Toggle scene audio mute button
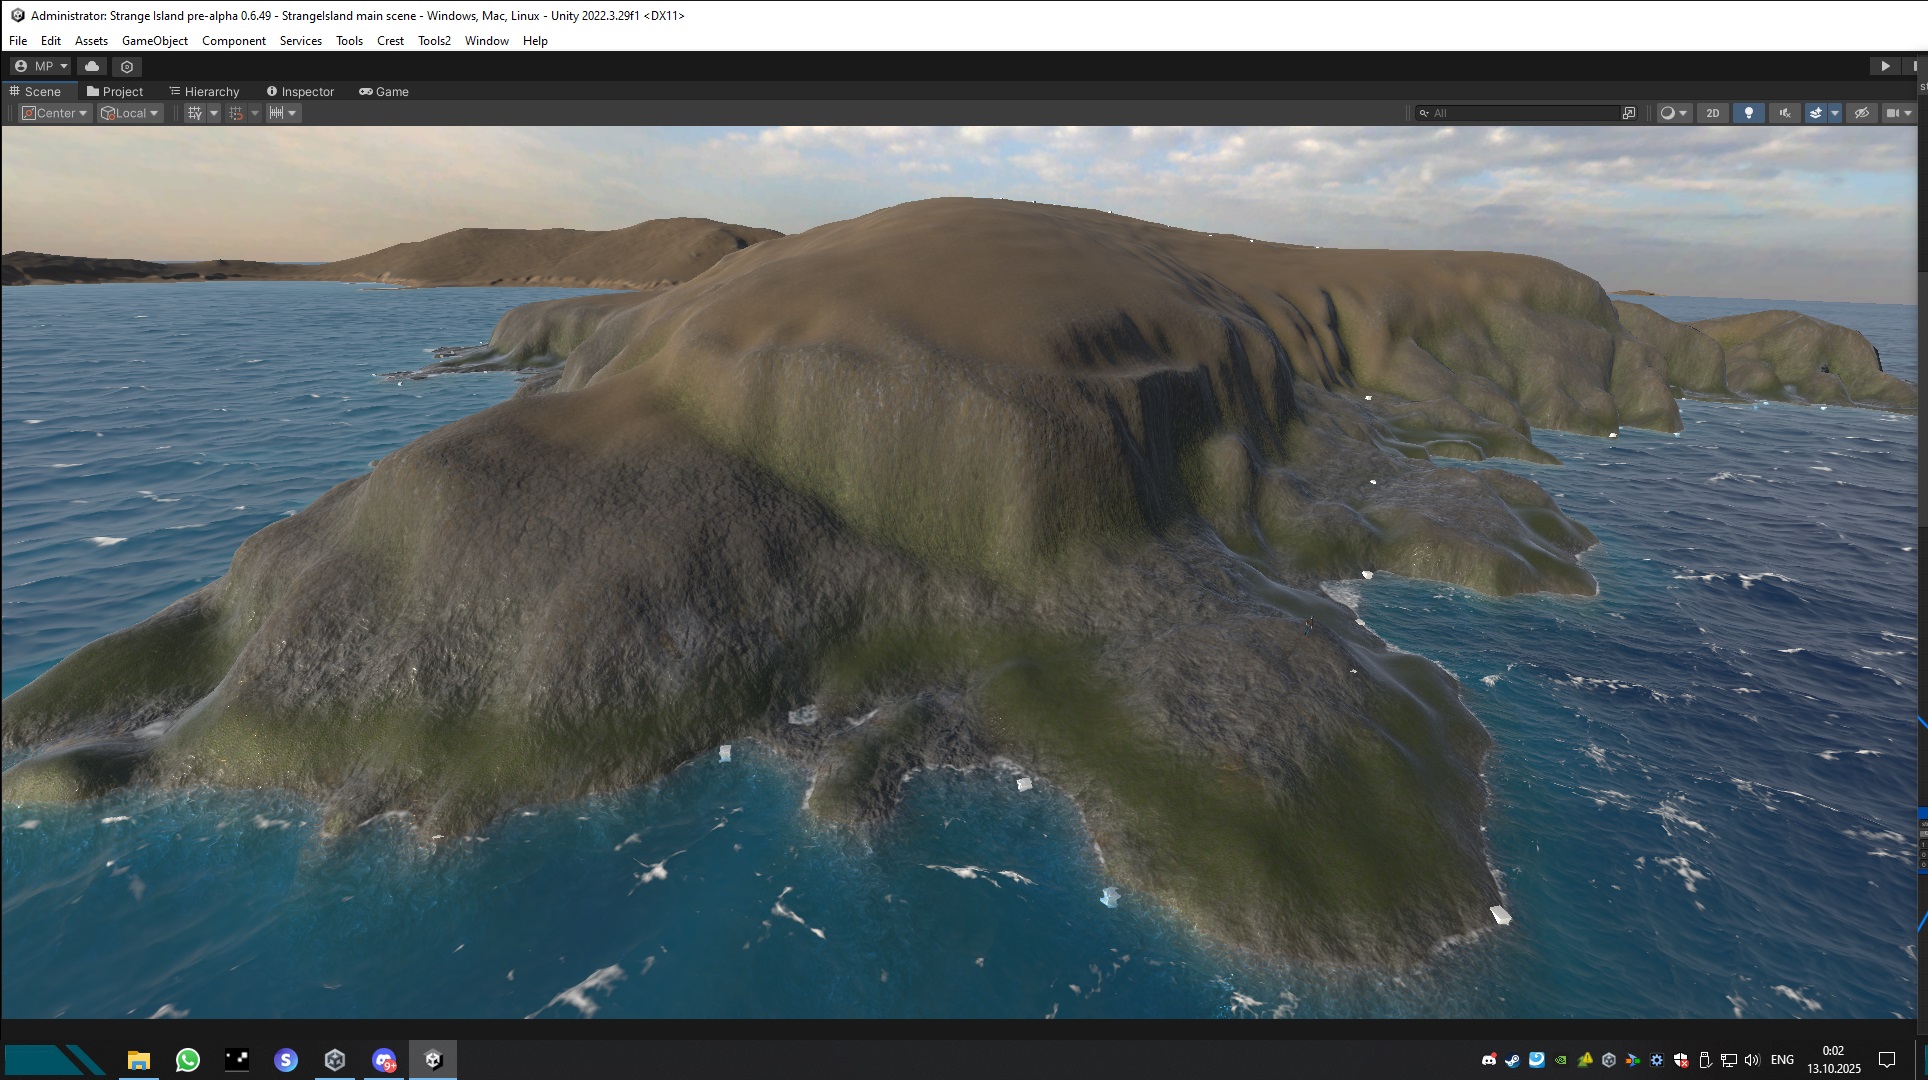The image size is (1928, 1080). click(1784, 113)
